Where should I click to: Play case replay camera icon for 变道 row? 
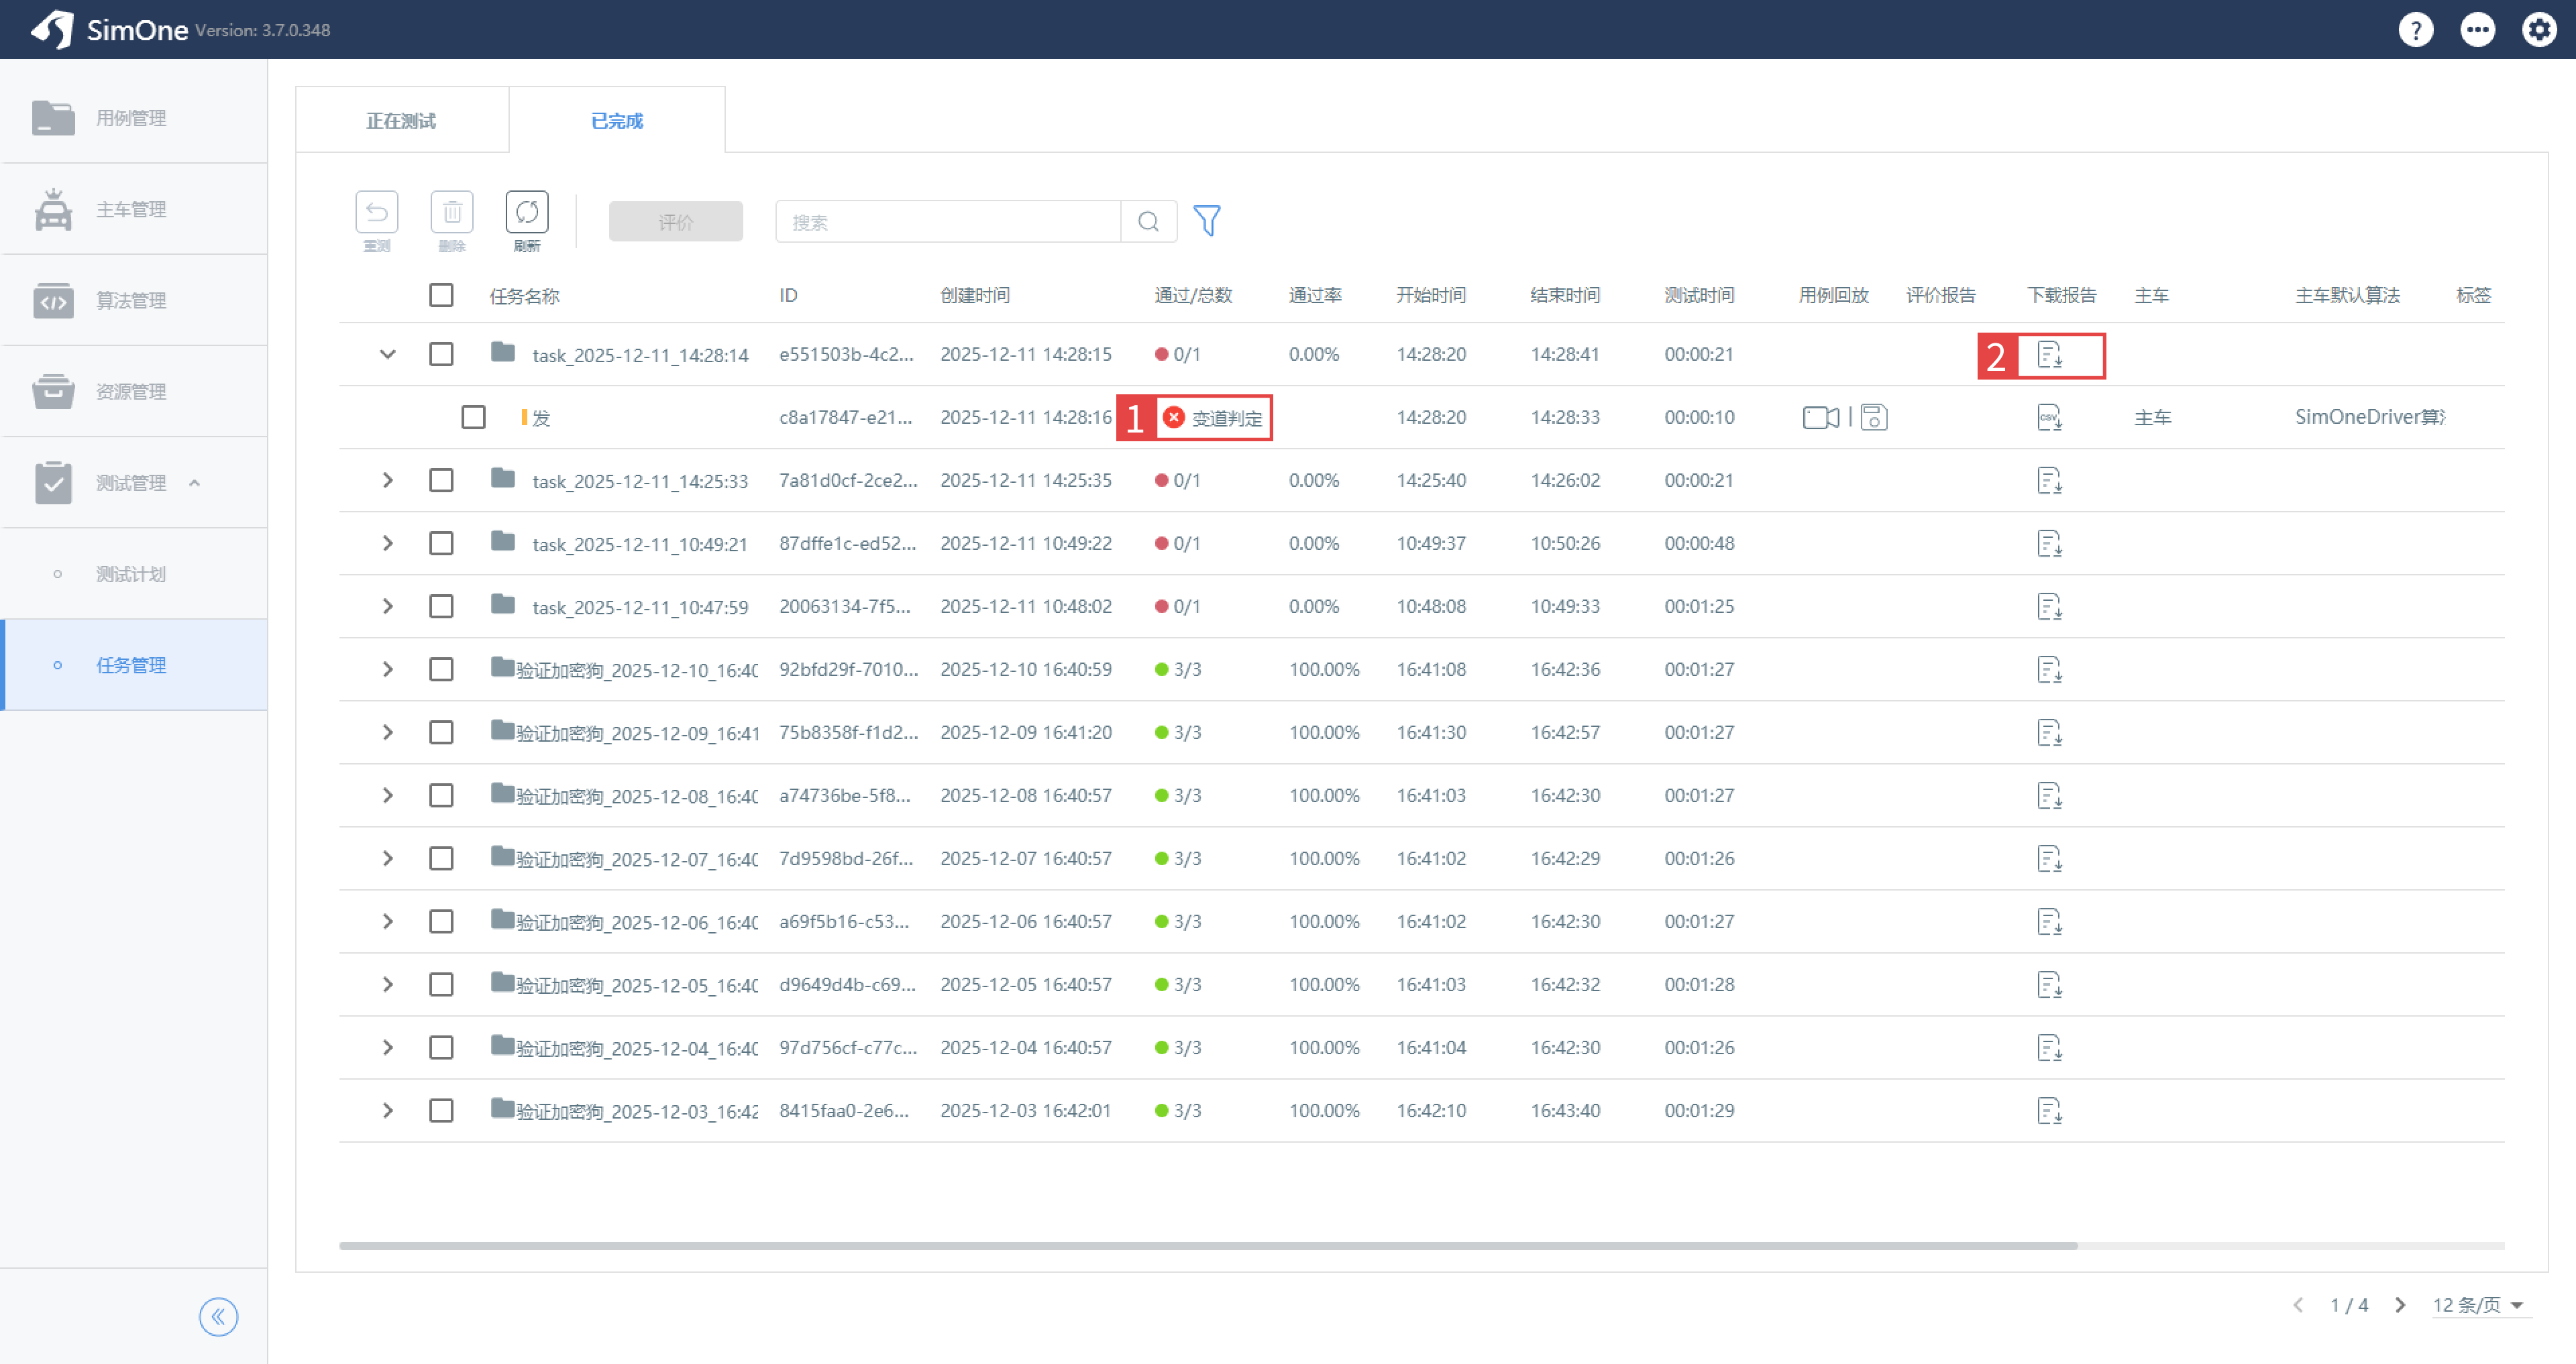click(x=1820, y=417)
